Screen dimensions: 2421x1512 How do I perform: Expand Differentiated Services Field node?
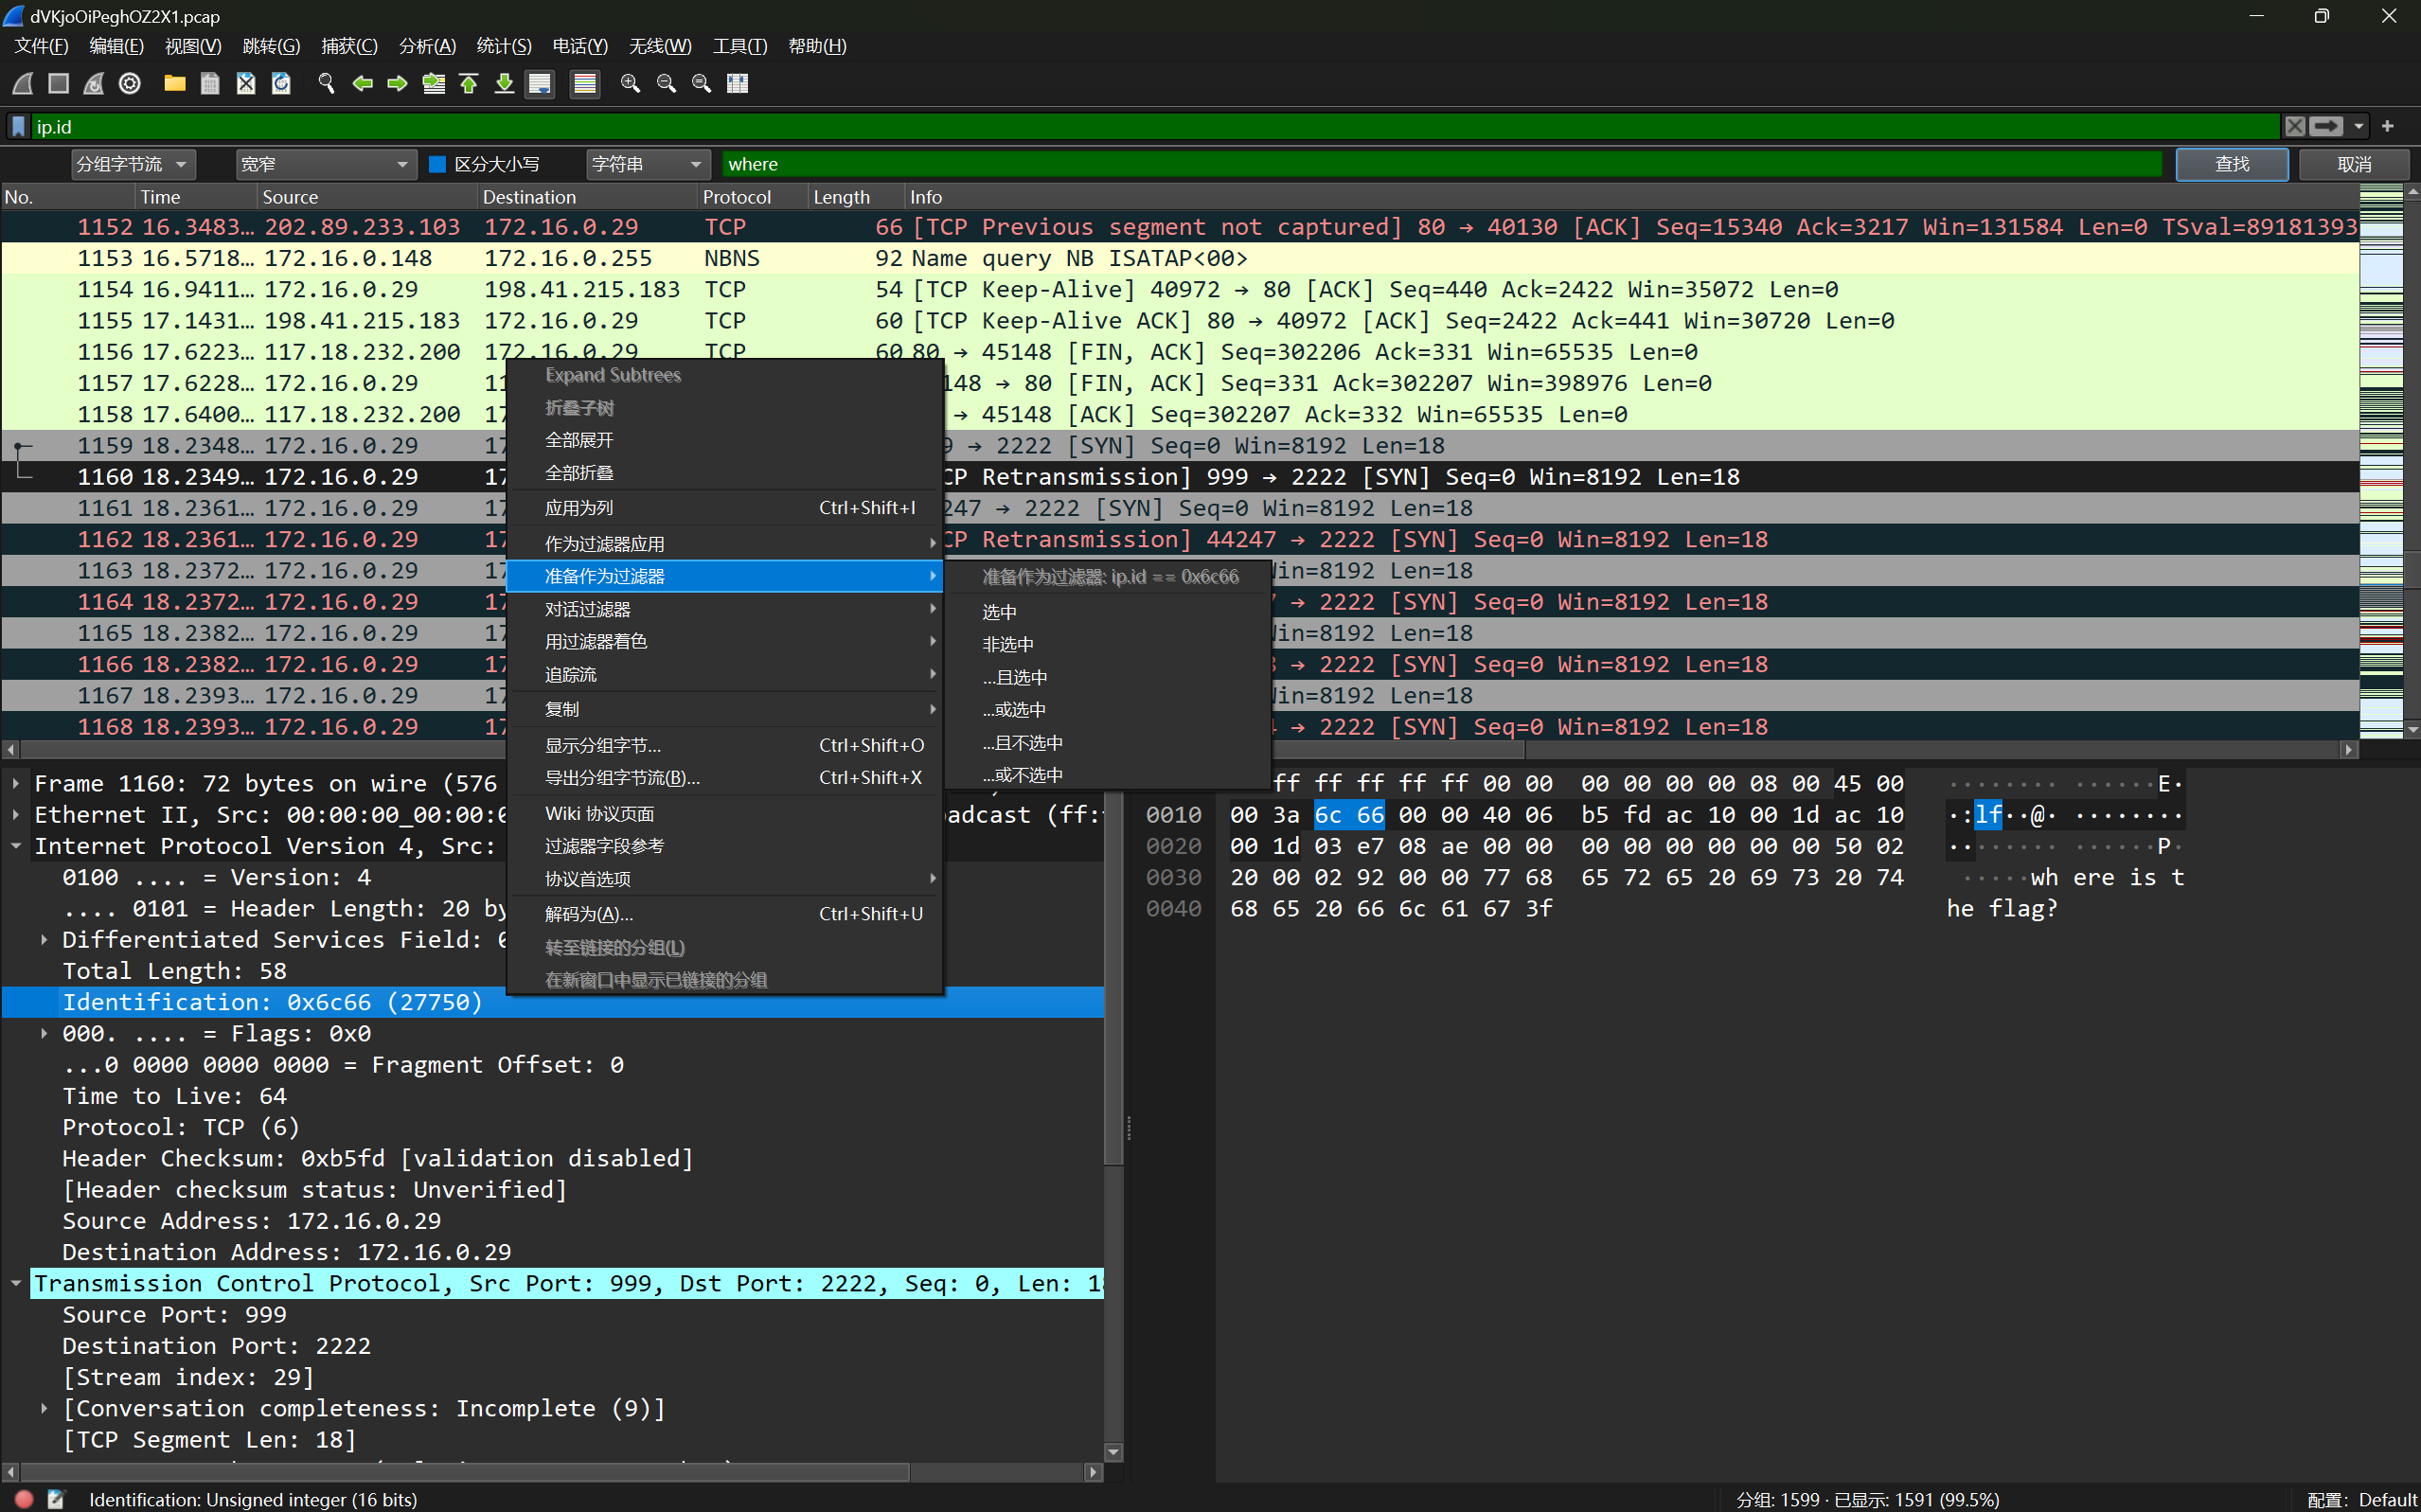point(44,940)
